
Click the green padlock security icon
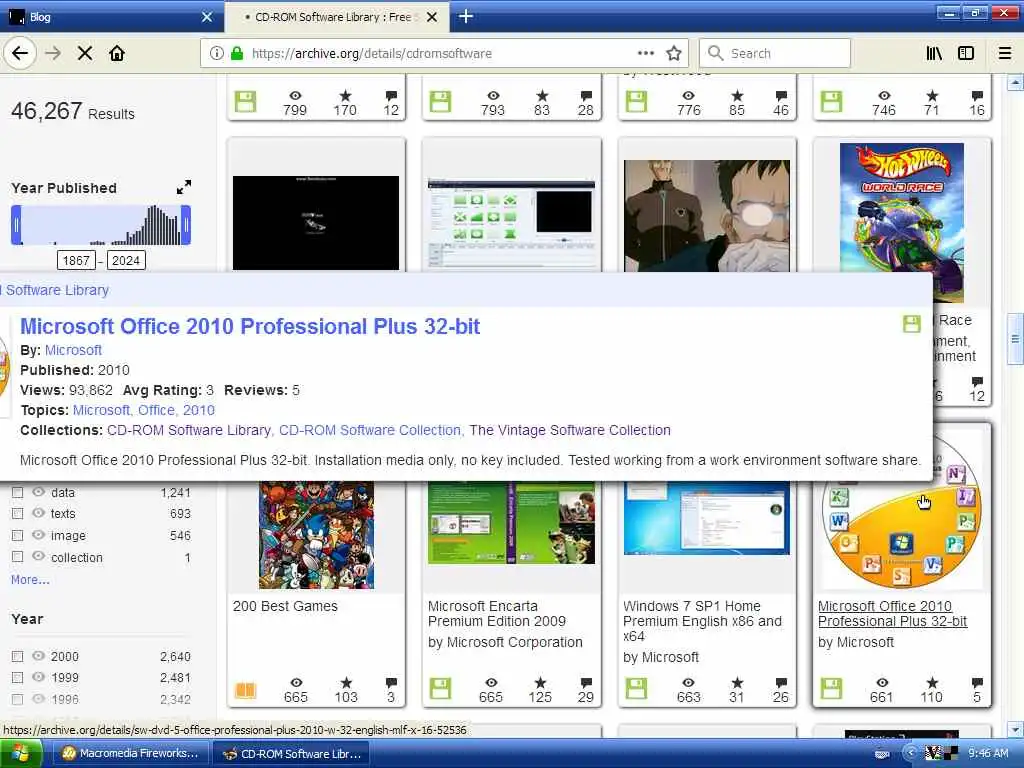pyautogui.click(x=237, y=54)
